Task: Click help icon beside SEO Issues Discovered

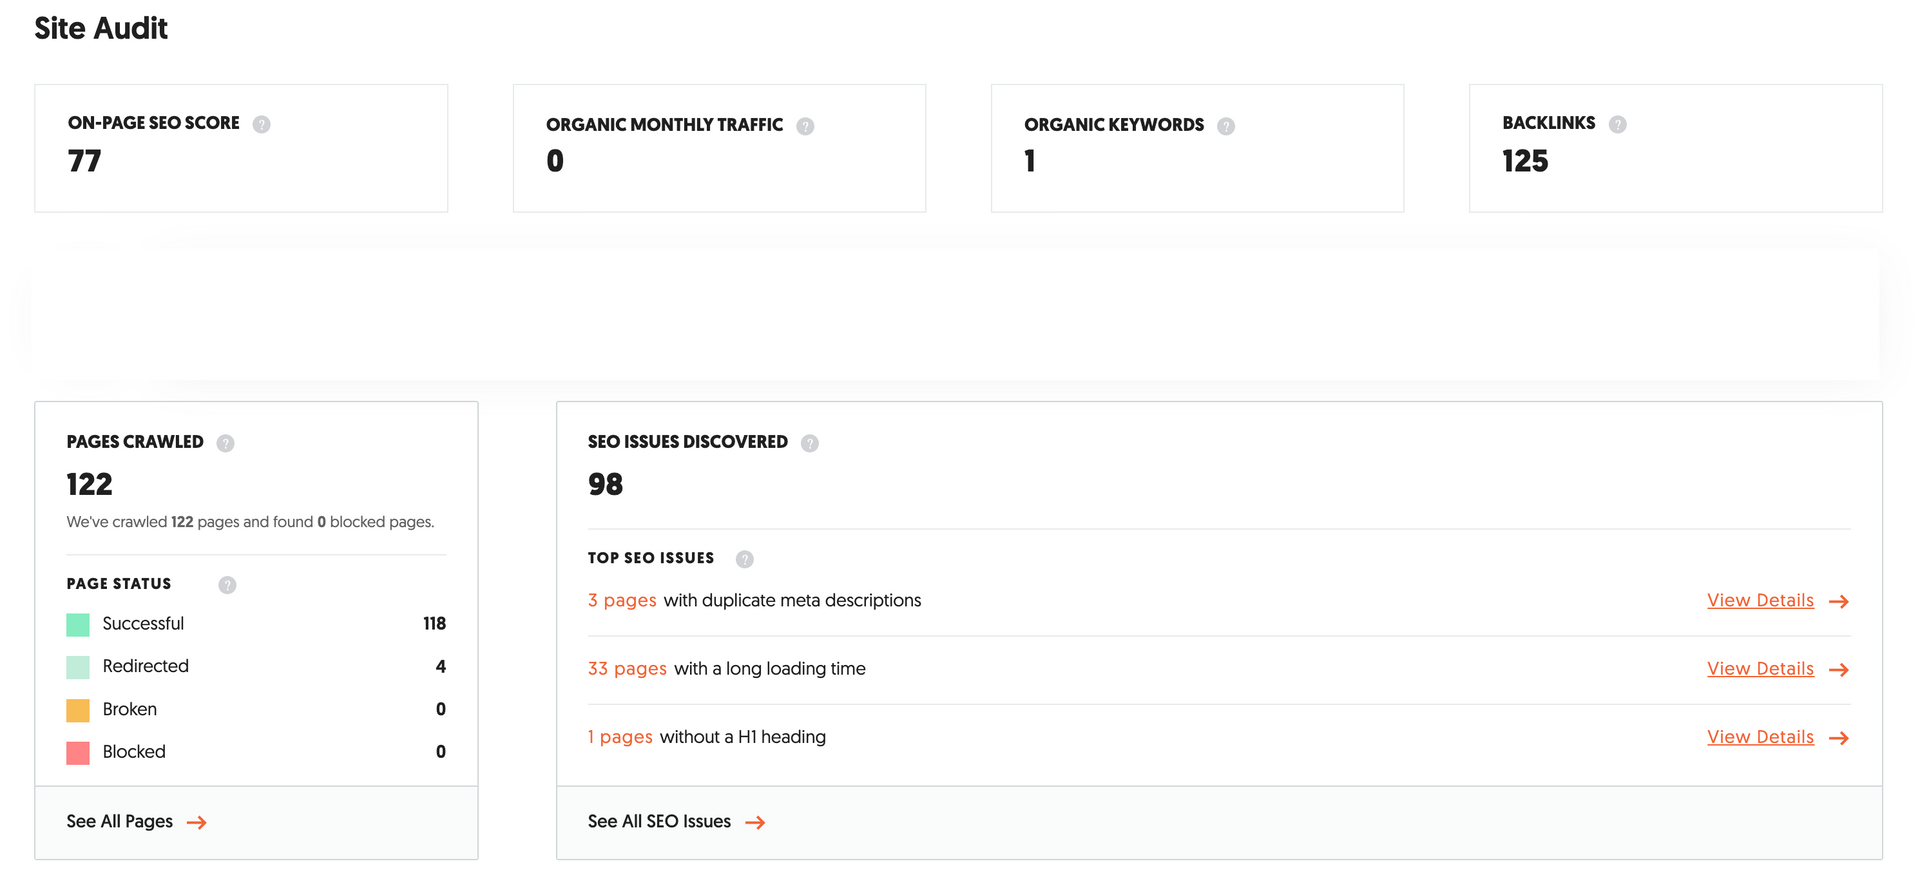Action: [x=810, y=443]
